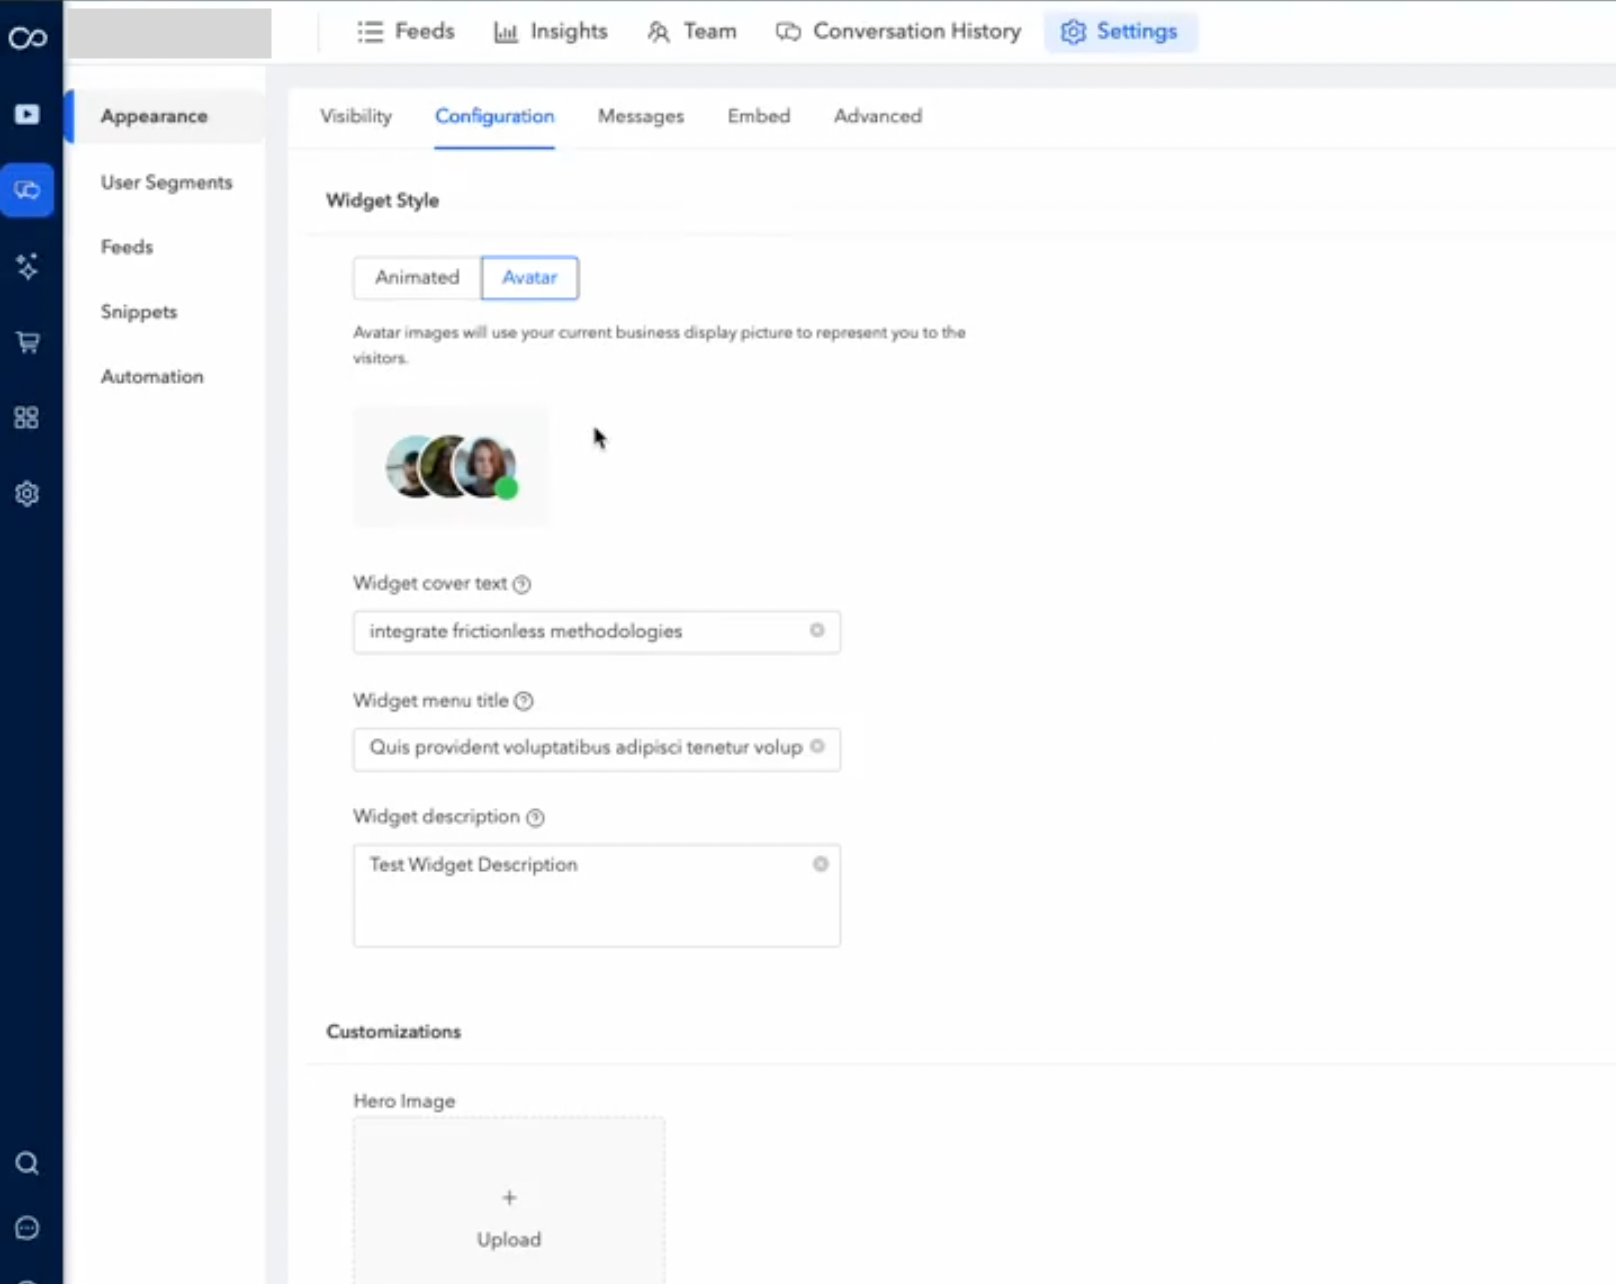Open the chat bubble support icon
1616x1284 pixels.
click(x=27, y=1228)
